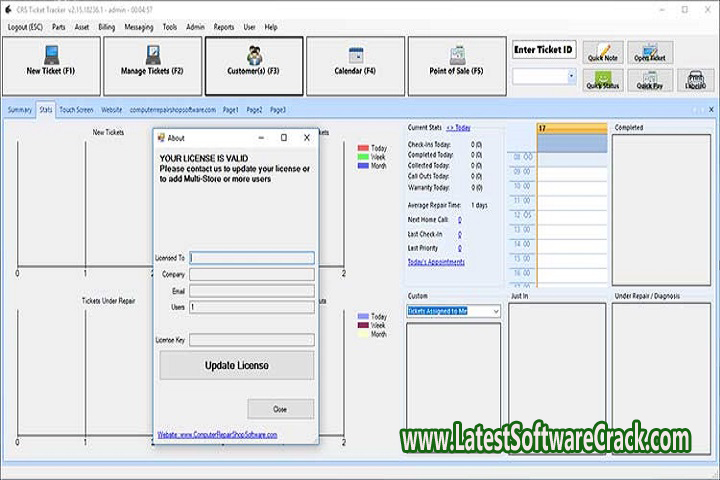Open the Asset menu
This screenshot has height=480, width=720.
tap(82, 27)
